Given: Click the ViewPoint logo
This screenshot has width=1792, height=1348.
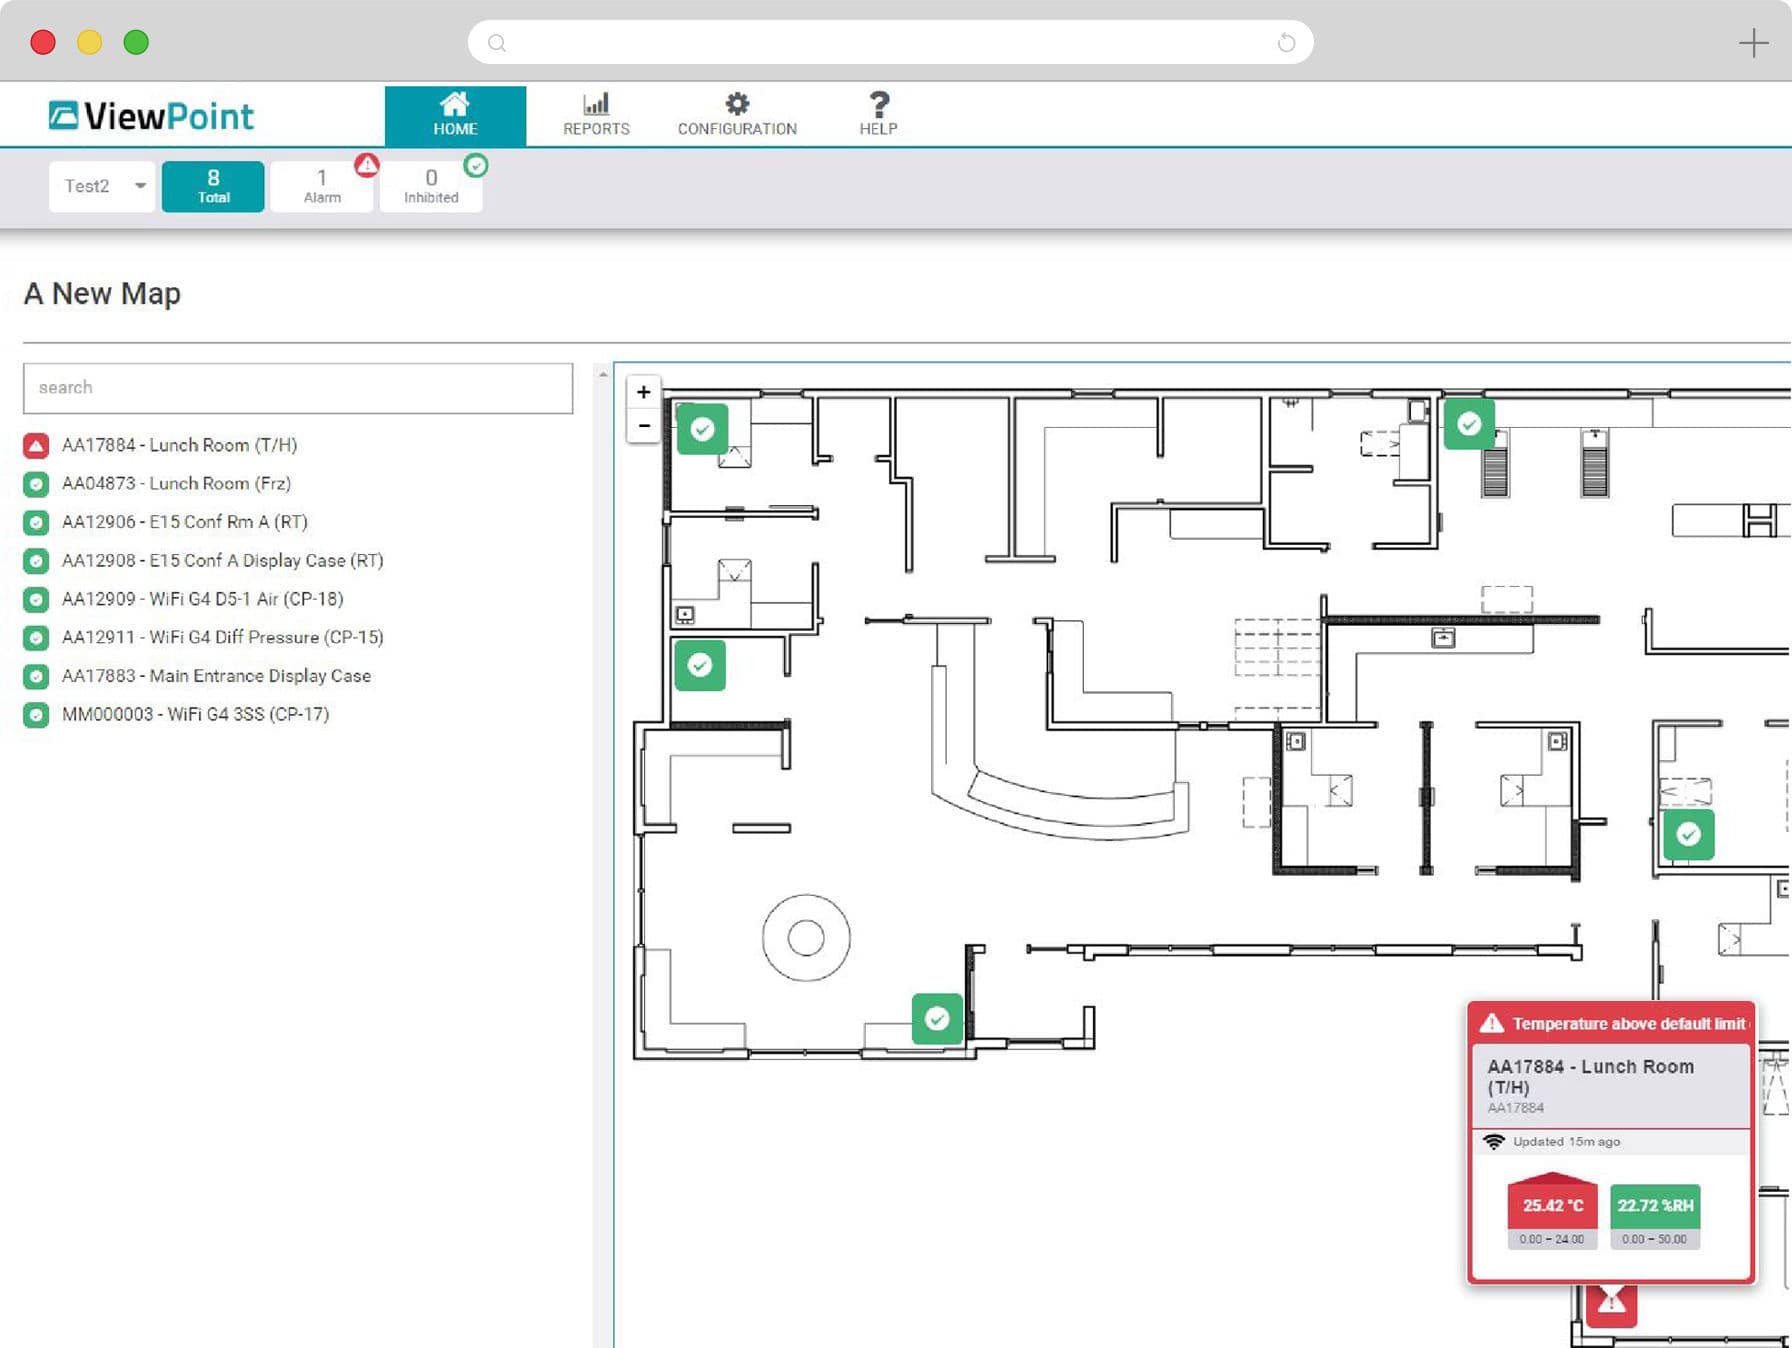Looking at the screenshot, I should point(148,114).
